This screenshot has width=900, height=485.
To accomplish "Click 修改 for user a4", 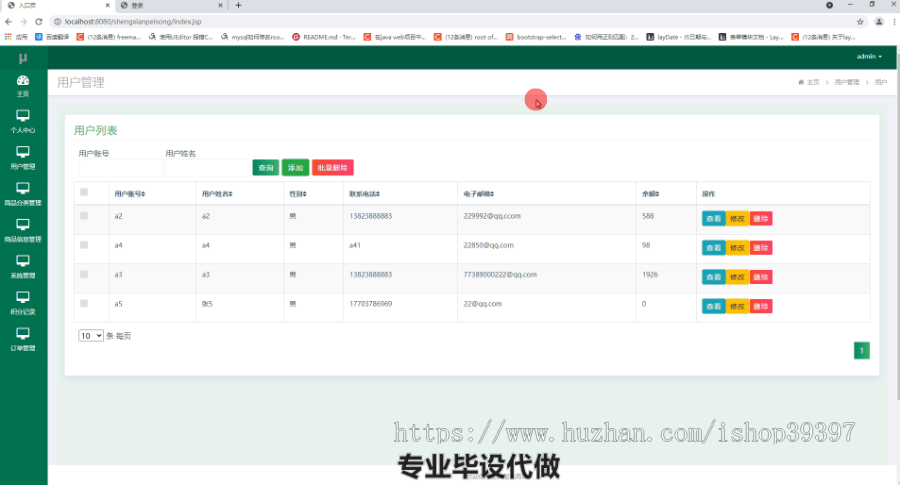I will pos(737,248).
